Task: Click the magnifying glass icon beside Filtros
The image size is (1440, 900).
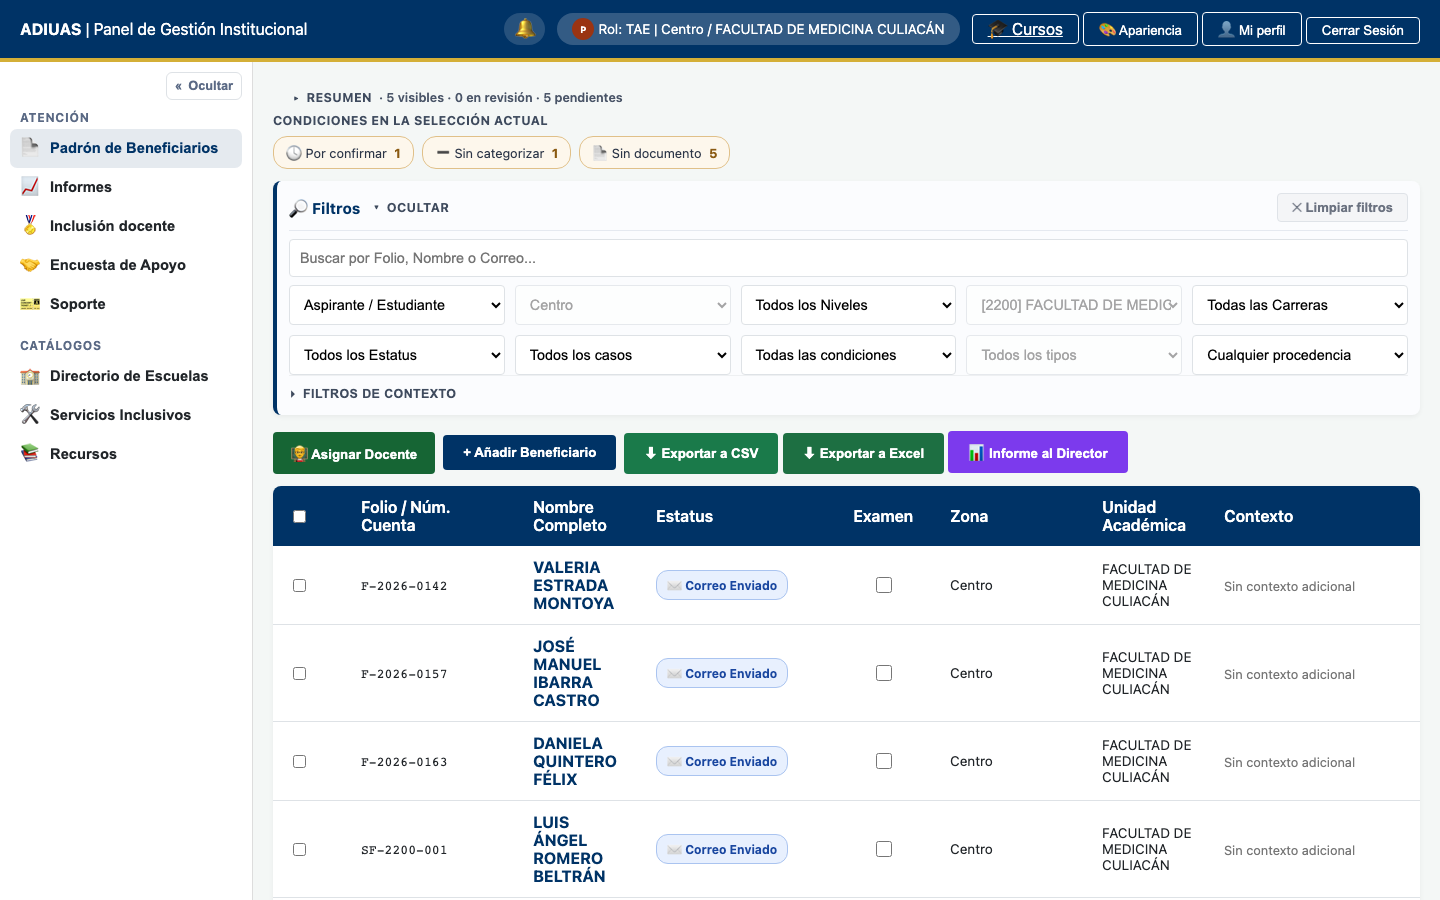Action: click(298, 208)
